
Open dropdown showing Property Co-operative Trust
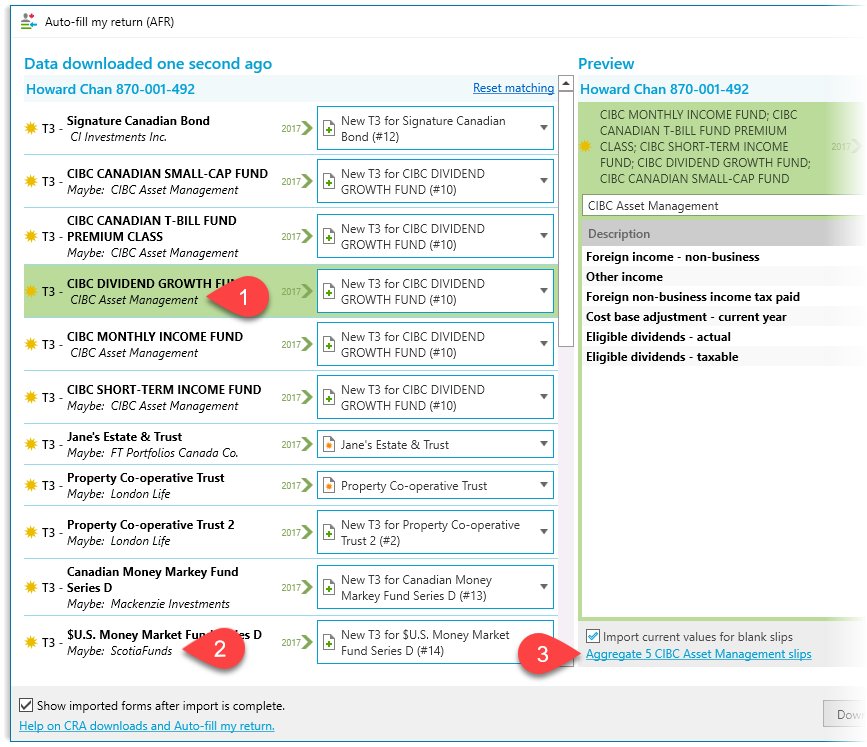(x=435, y=485)
